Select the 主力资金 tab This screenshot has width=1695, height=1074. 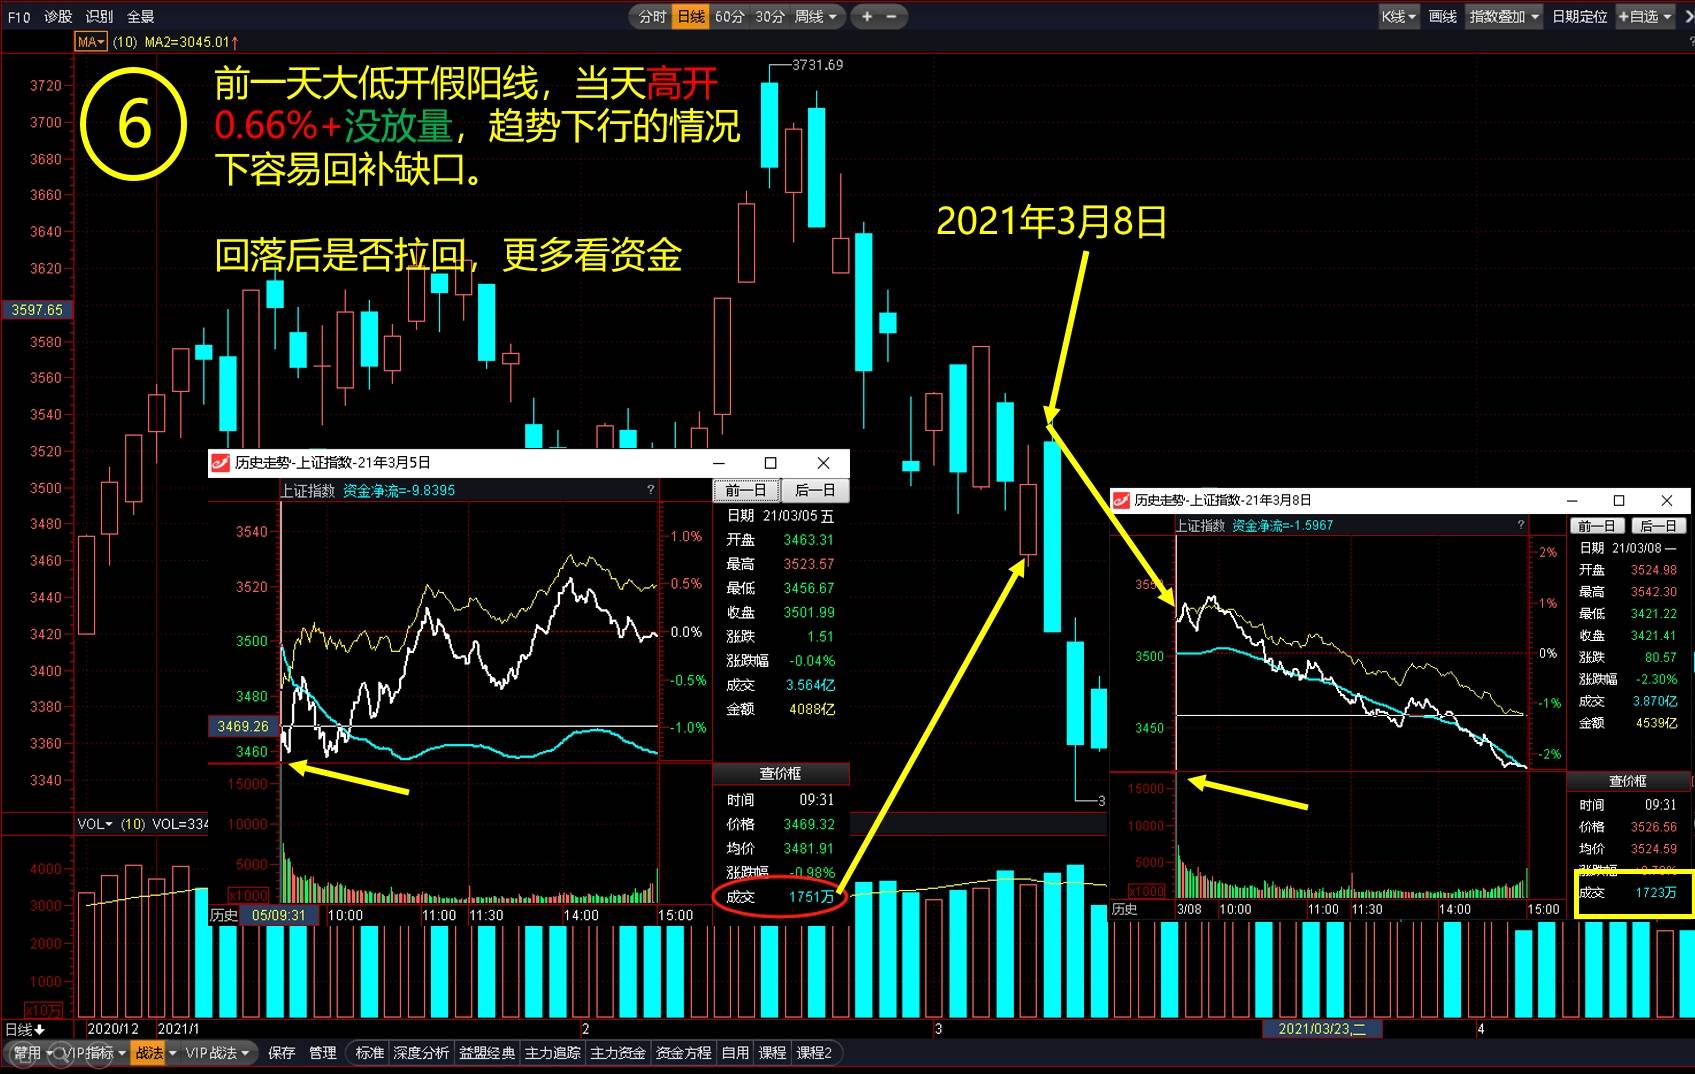tap(617, 1053)
